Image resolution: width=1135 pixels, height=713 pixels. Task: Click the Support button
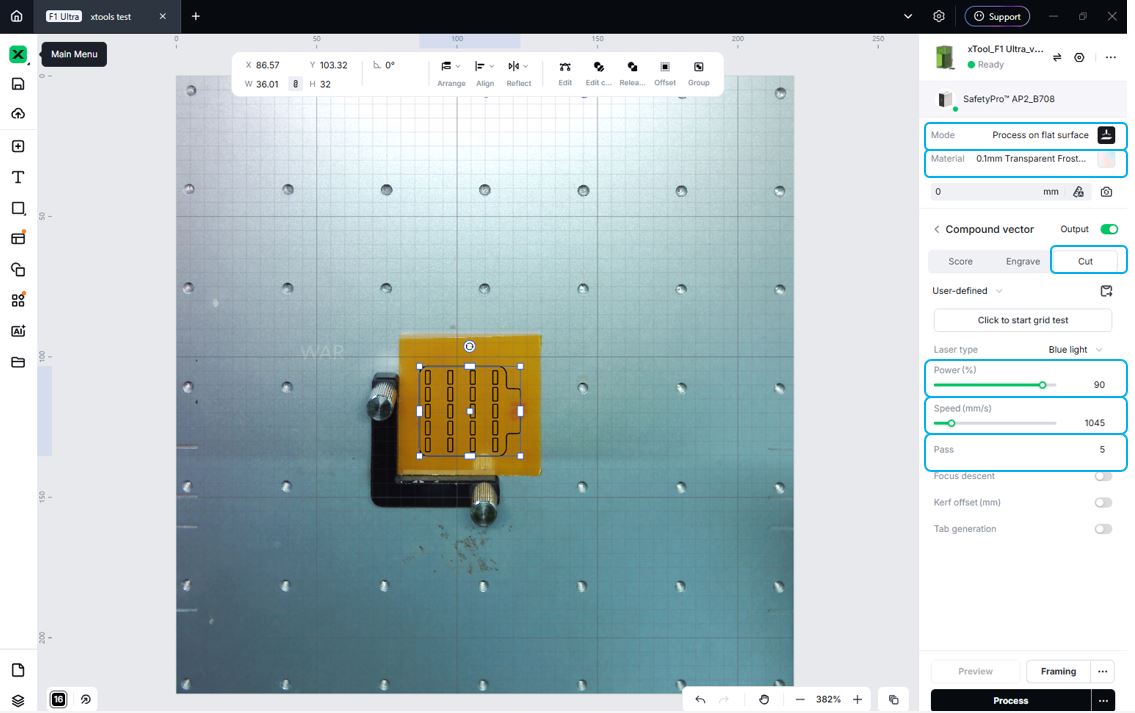997,16
